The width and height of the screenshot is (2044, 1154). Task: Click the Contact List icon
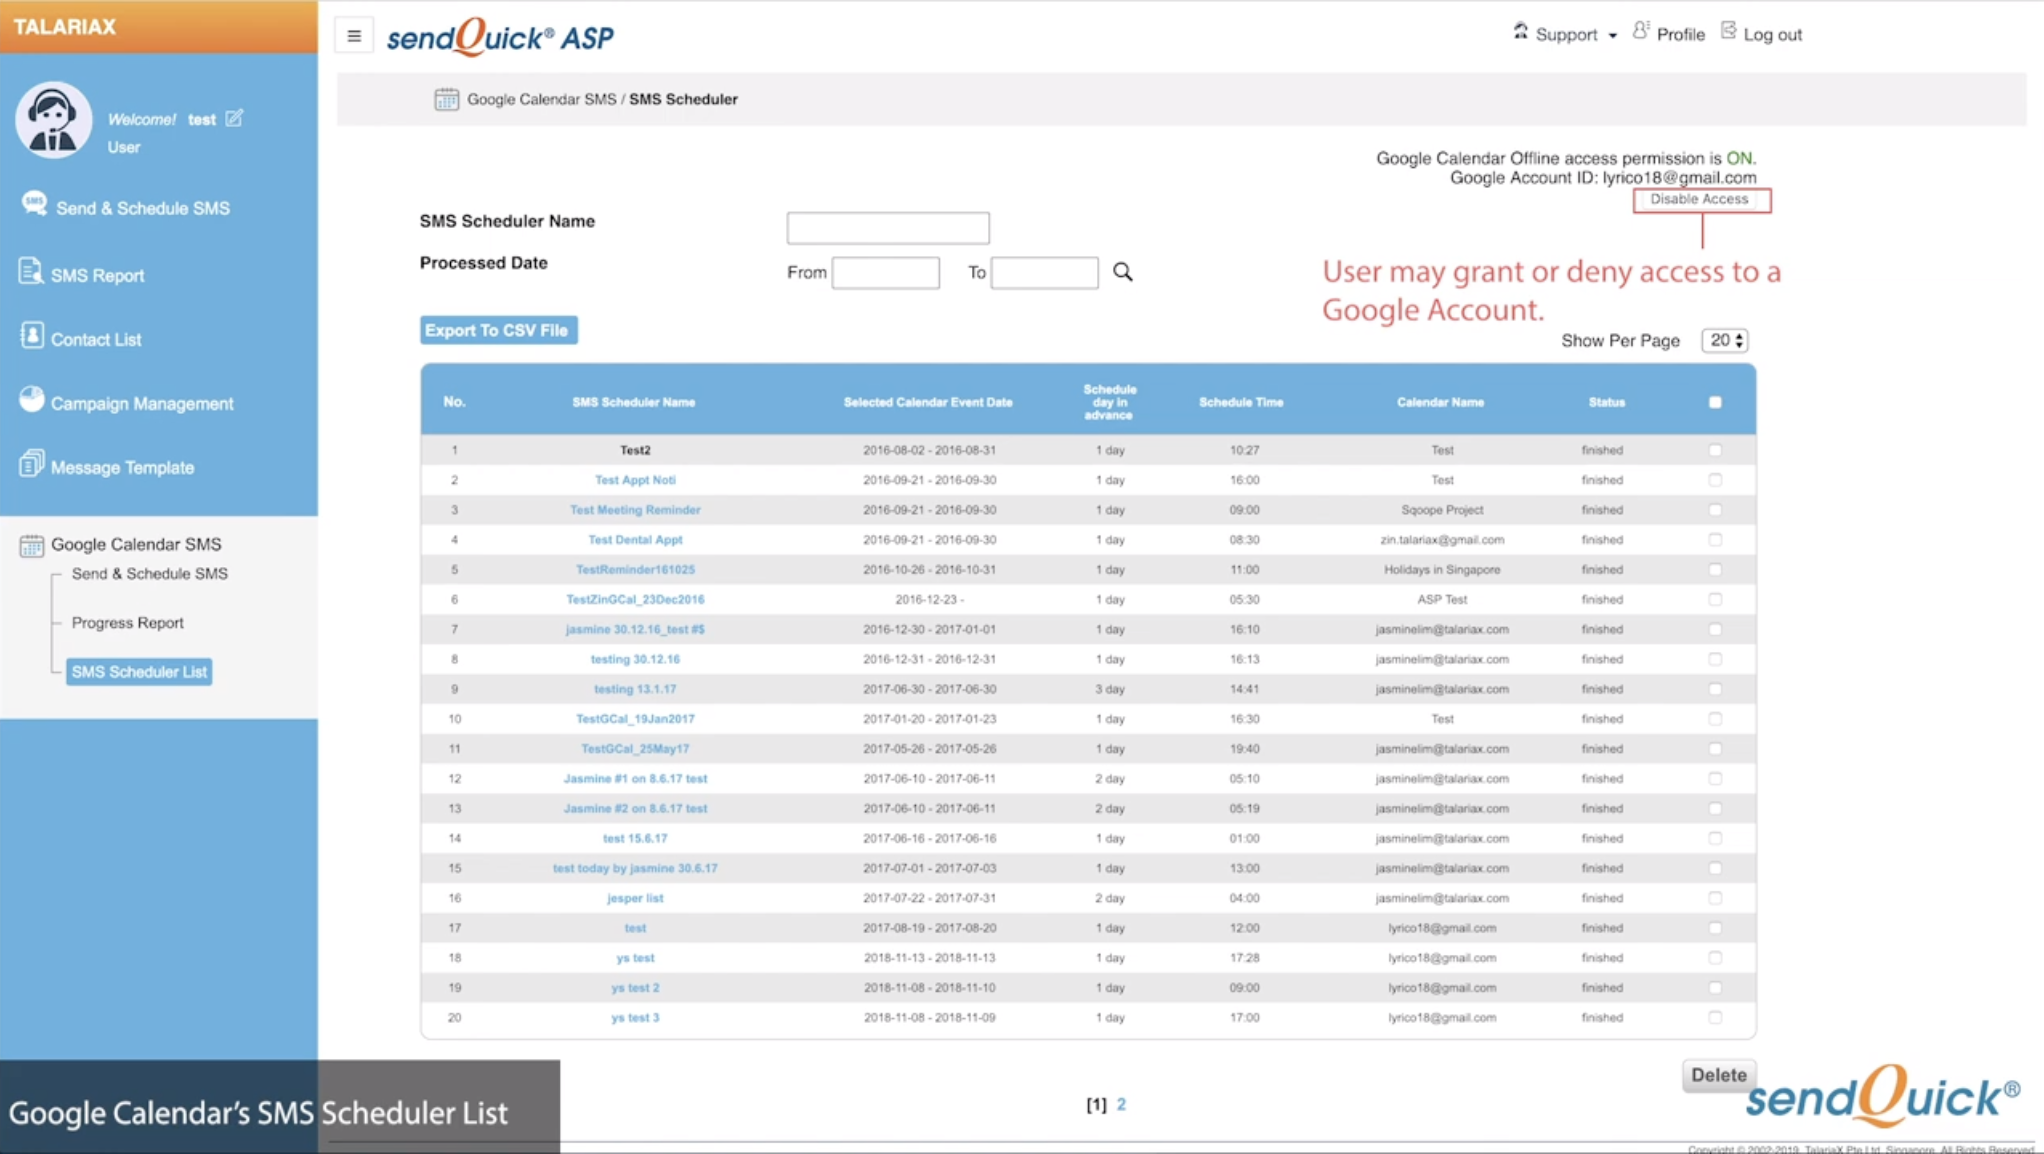[31, 336]
